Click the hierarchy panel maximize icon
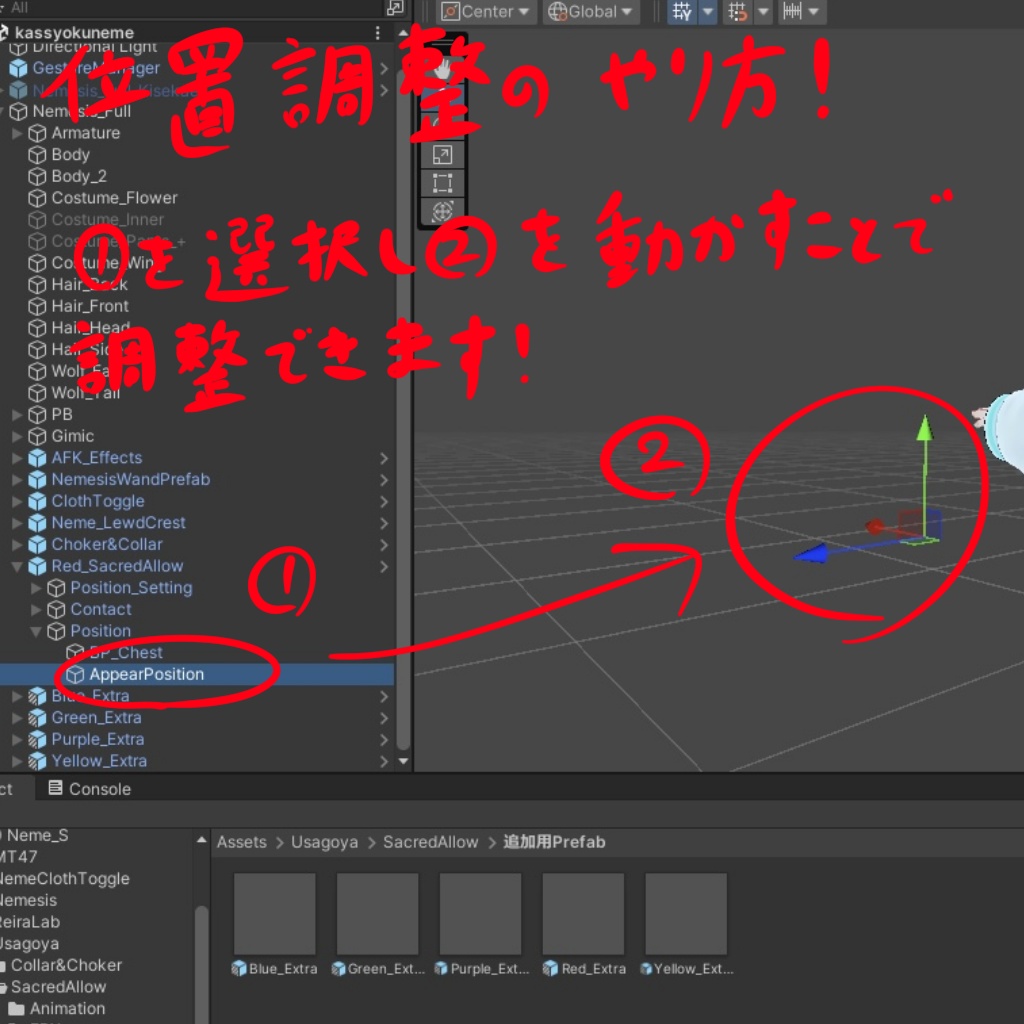Image resolution: width=1024 pixels, height=1024 pixels. 394,8
